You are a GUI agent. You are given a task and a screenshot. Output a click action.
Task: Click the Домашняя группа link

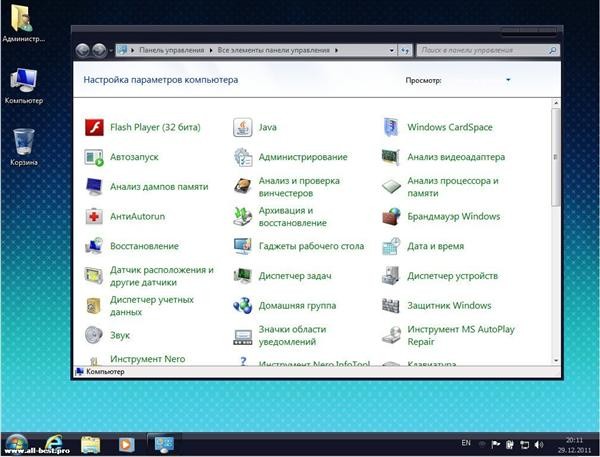click(297, 305)
